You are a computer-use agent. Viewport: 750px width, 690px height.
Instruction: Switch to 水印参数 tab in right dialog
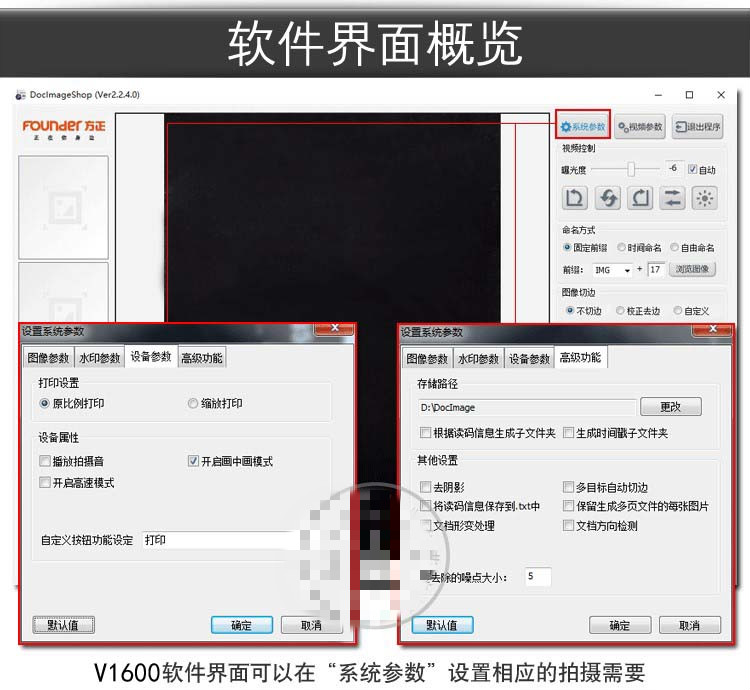[x=478, y=359]
